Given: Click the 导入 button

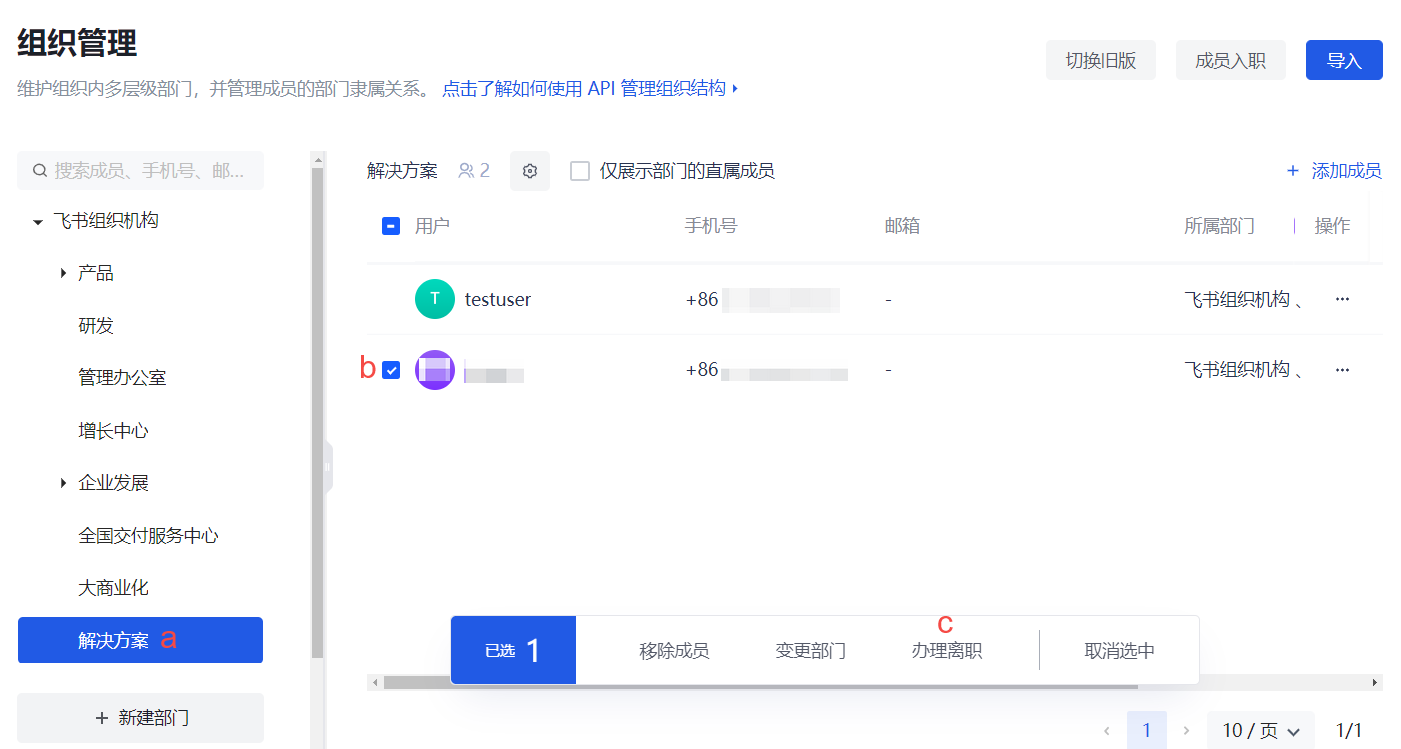Looking at the screenshot, I should click(1344, 60).
